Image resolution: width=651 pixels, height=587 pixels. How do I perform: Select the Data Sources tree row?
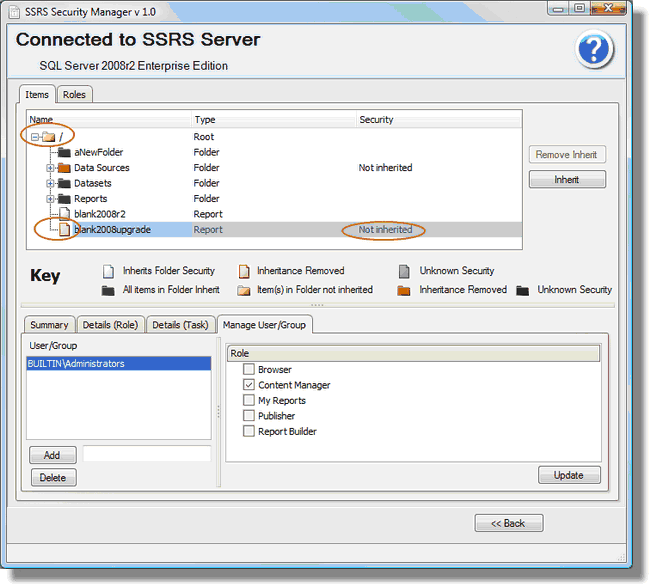click(274, 168)
